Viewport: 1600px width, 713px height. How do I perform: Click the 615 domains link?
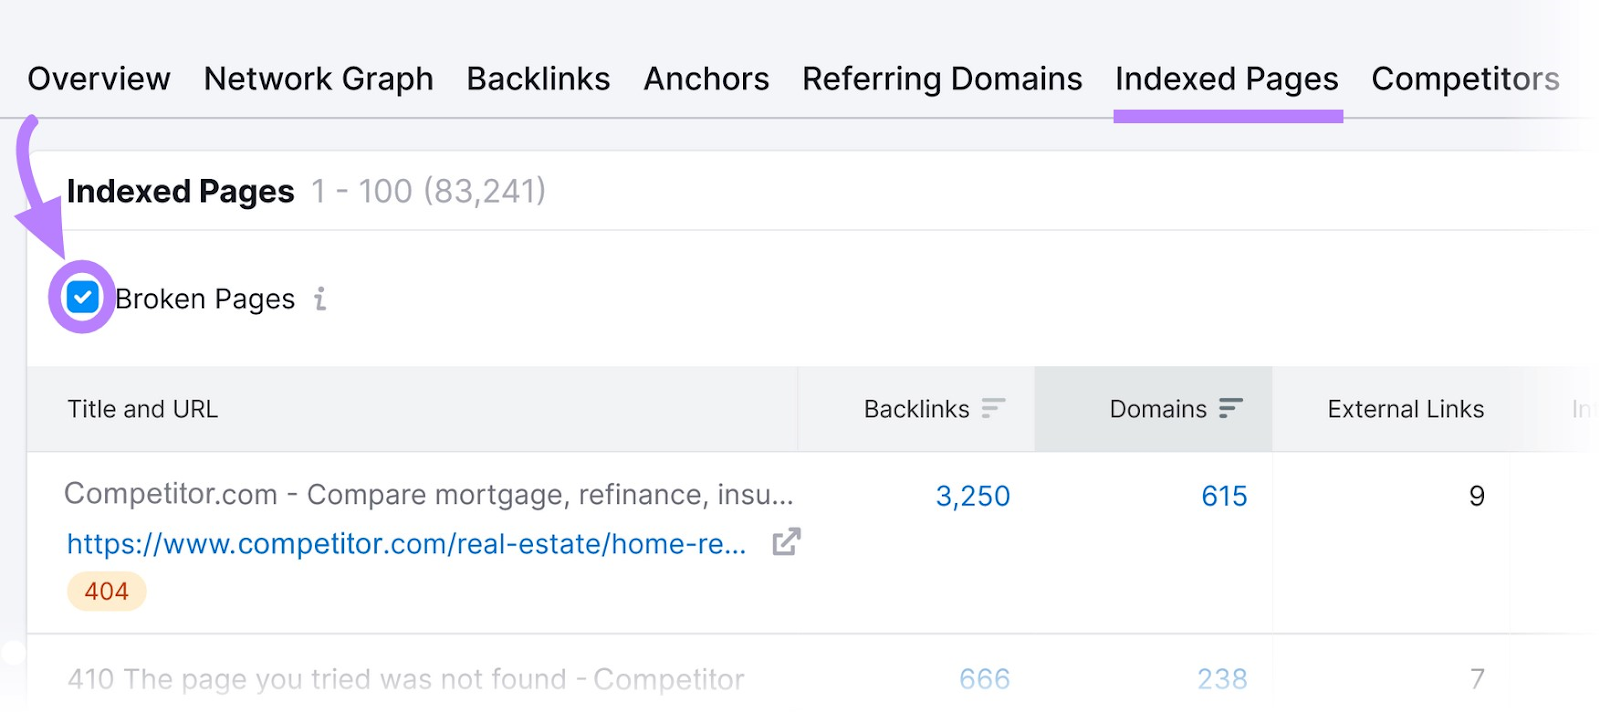pos(1222,495)
